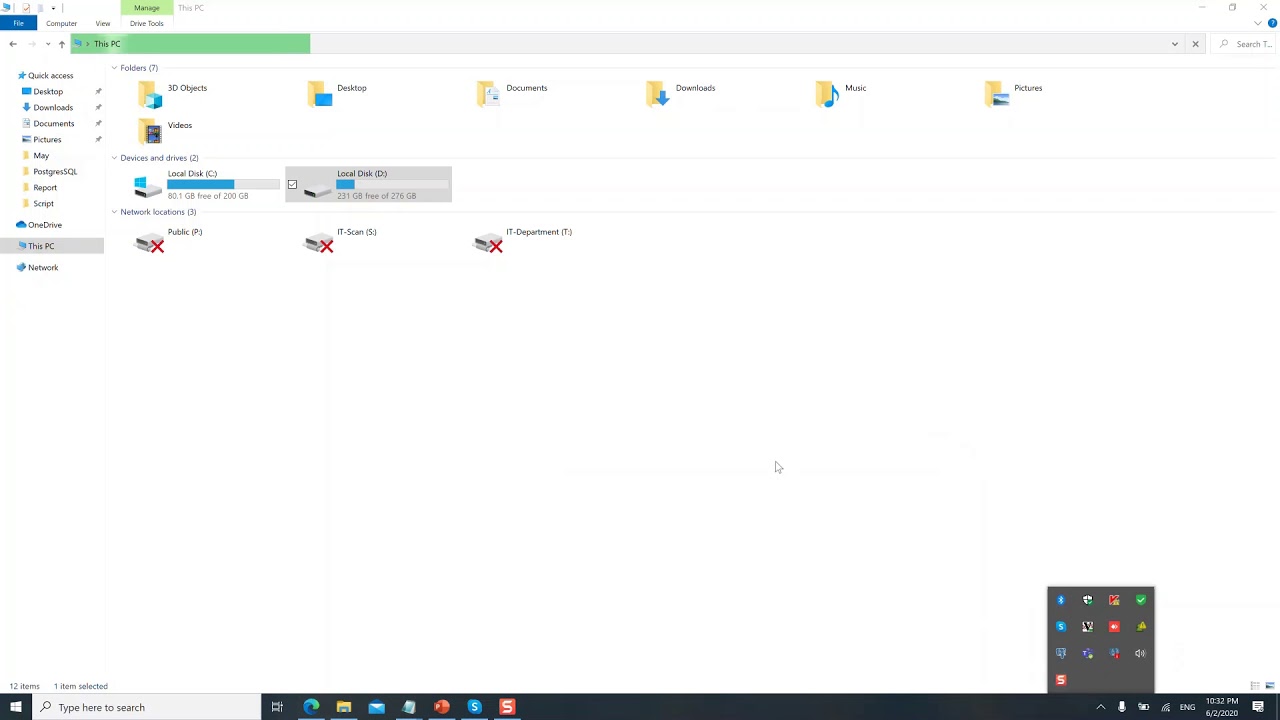Expand the ribbon with the chevron
This screenshot has height=720, width=1280.
[1259, 23]
